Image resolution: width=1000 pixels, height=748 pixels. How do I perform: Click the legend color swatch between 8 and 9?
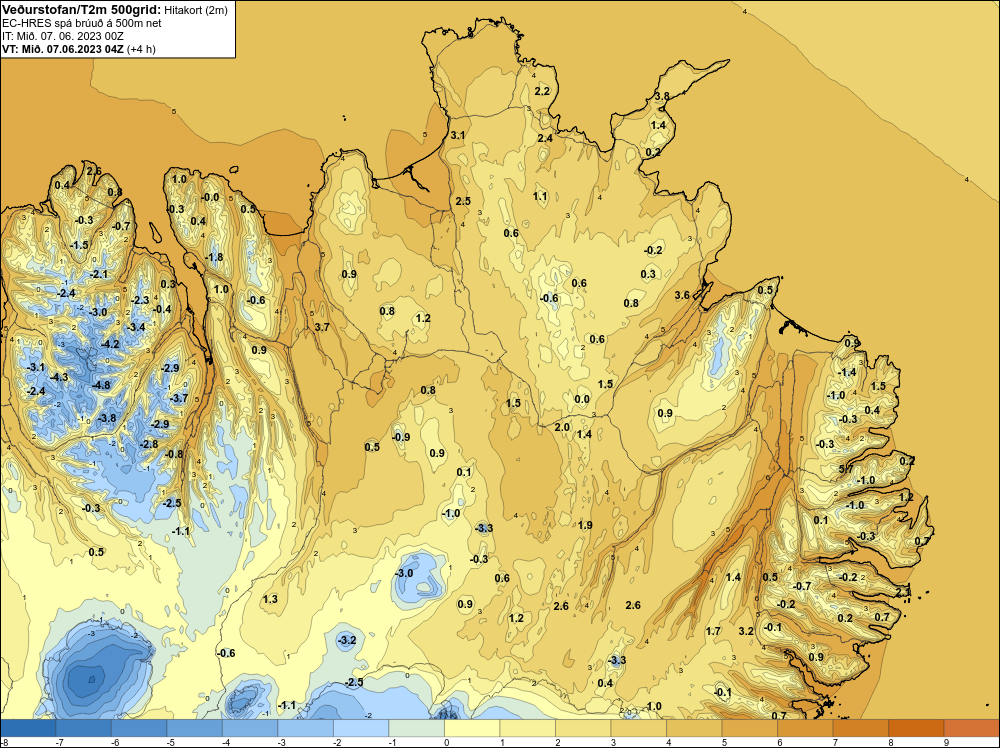click(x=916, y=728)
